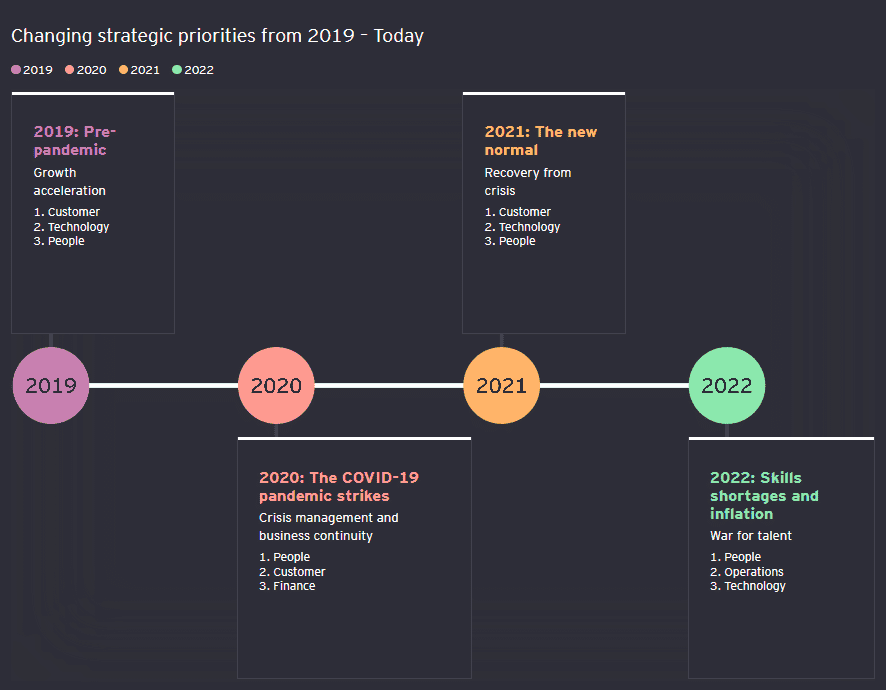886x690 pixels.
Task: Click the 2019 timeline circle marker
Action: coord(51,385)
